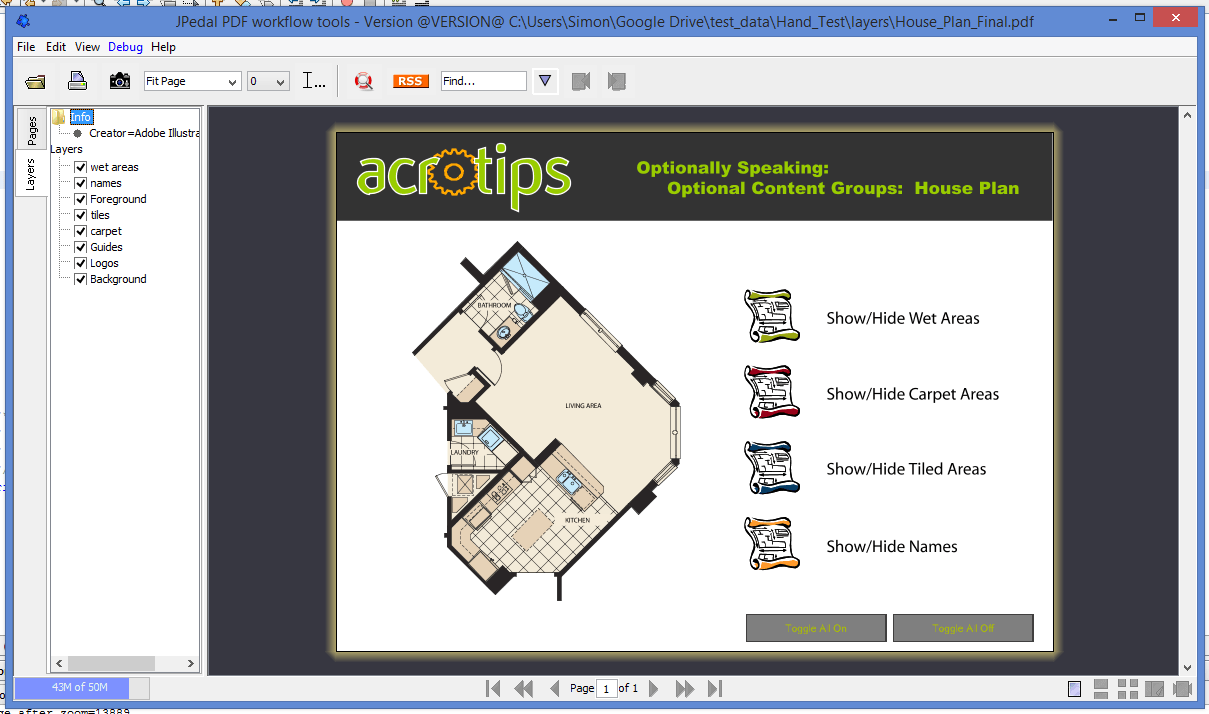Click the print document icon

(78, 81)
